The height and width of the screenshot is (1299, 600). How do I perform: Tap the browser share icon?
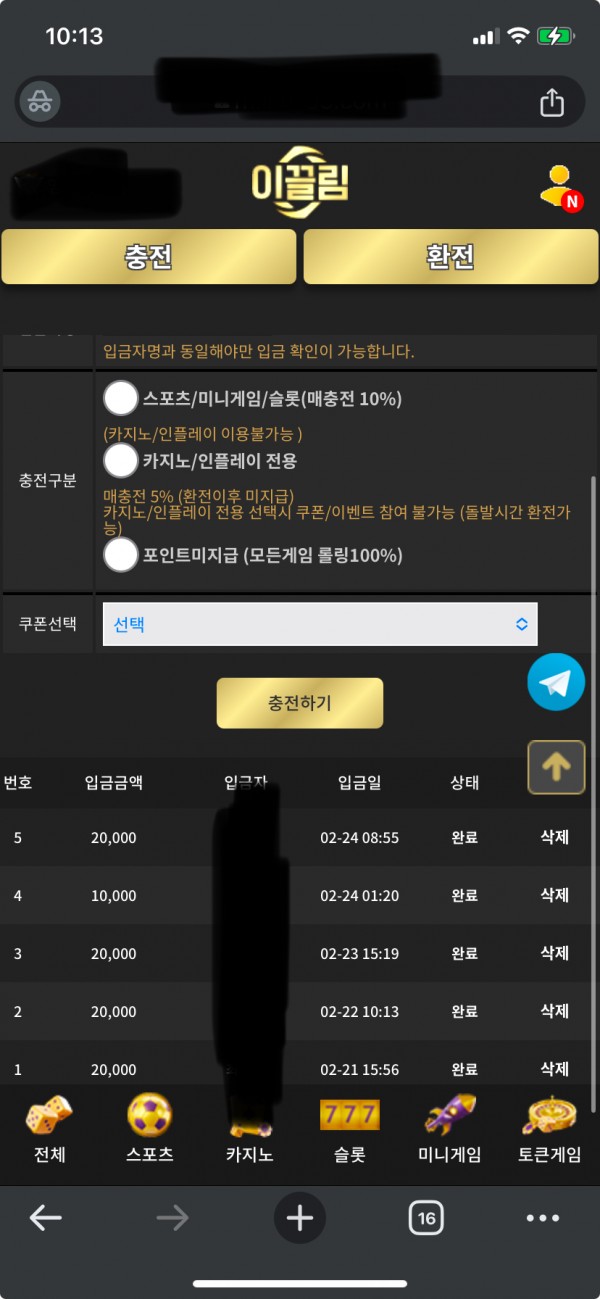pos(552,102)
